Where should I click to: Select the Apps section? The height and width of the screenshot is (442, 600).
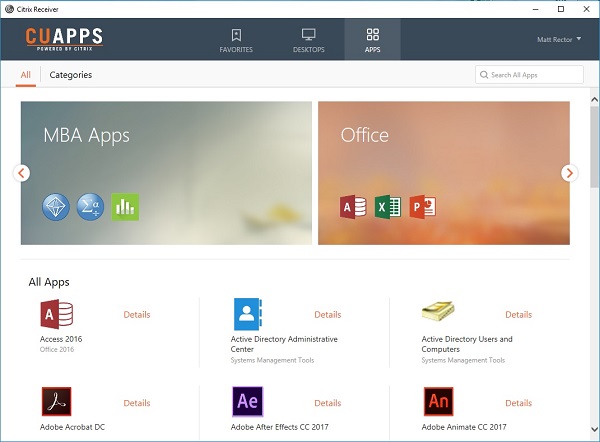tap(372, 39)
